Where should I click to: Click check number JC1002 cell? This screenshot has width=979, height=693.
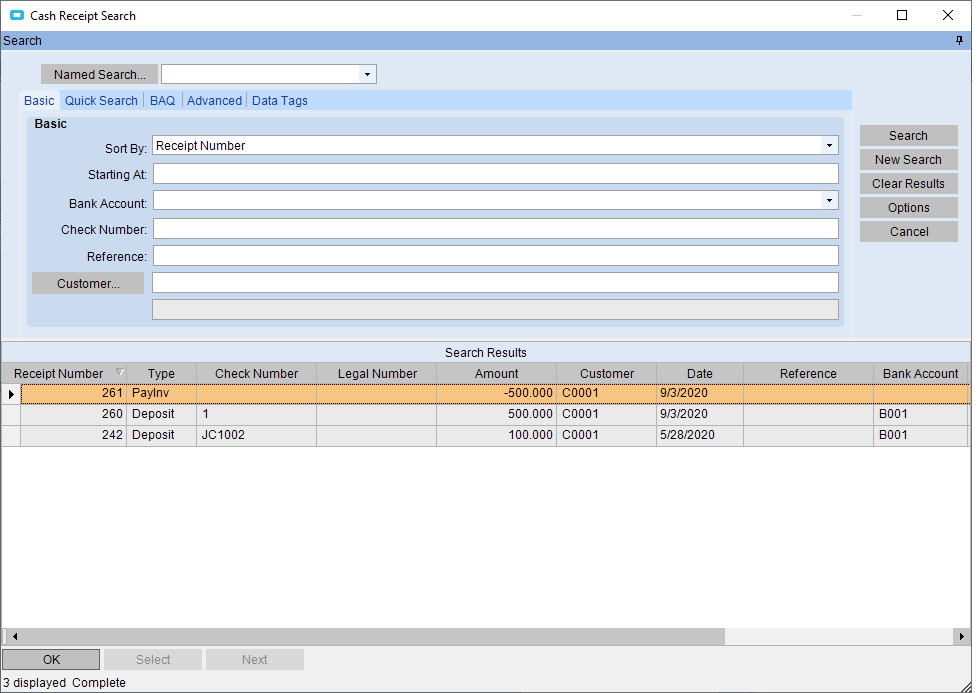tap(256, 435)
